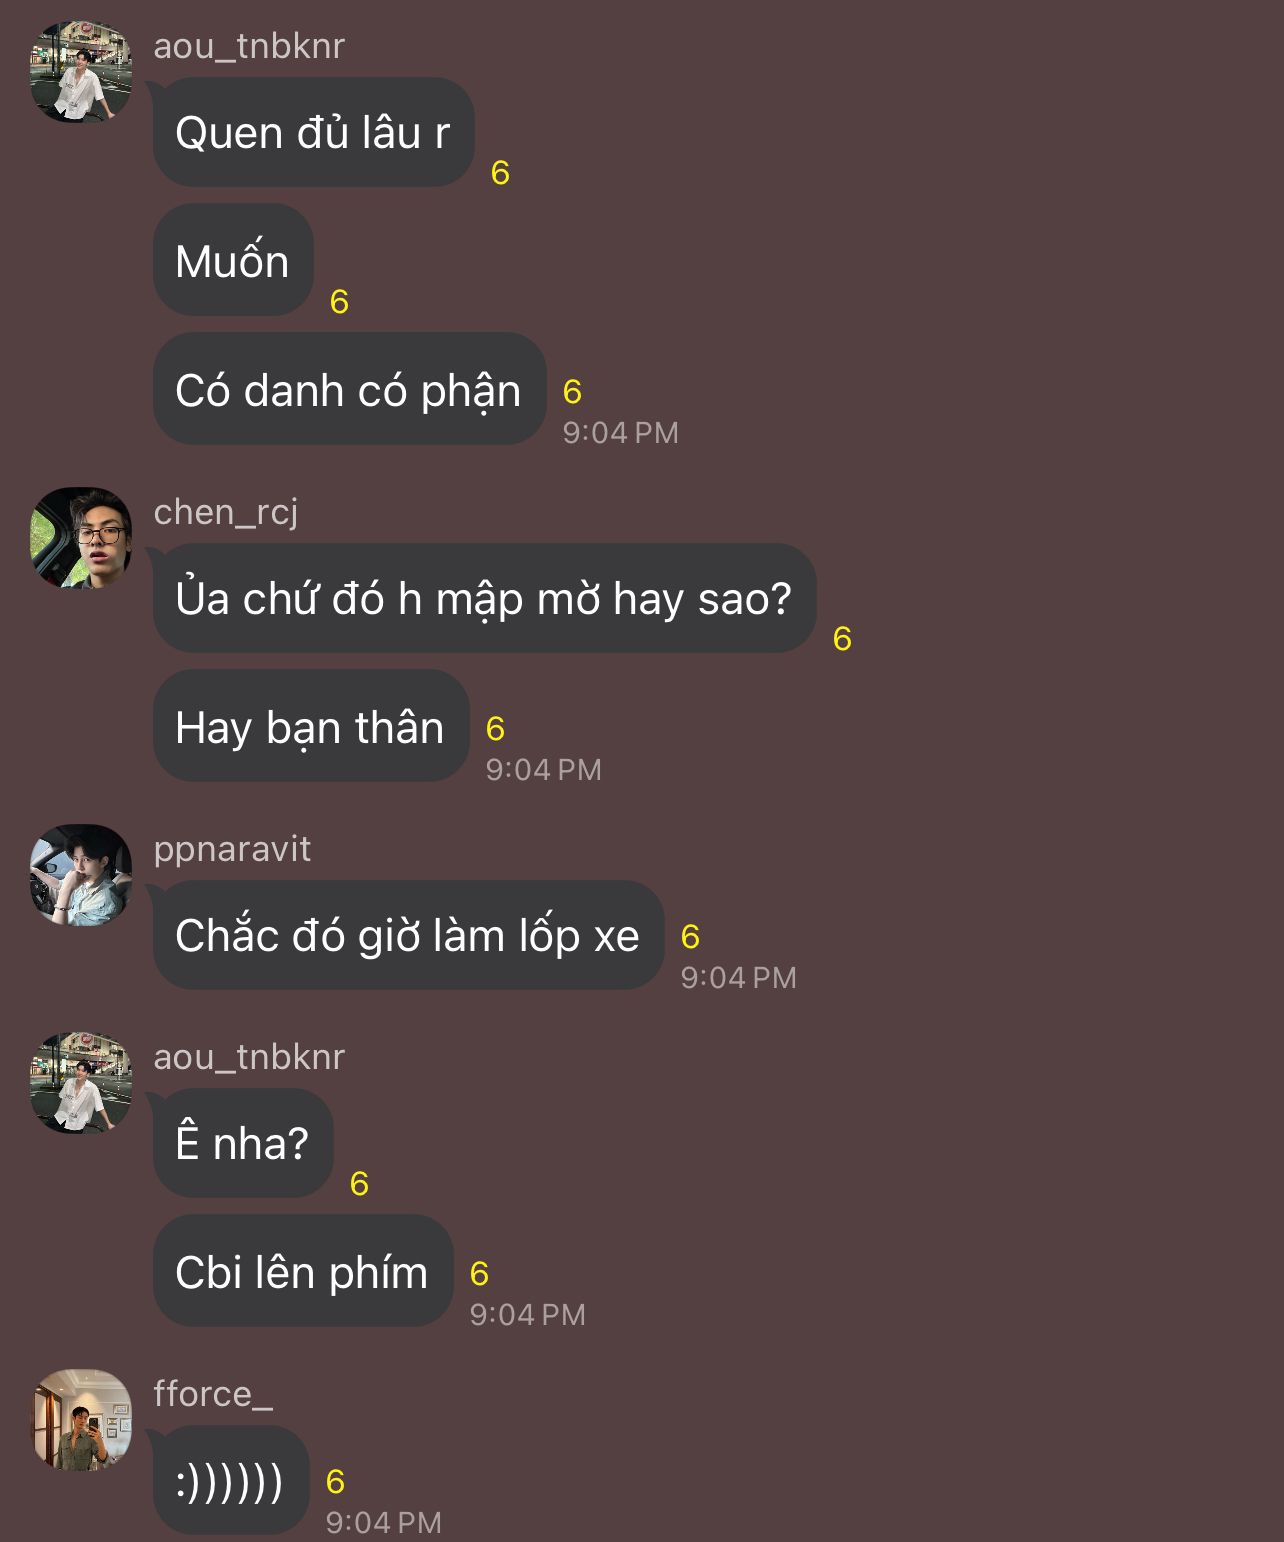Tap the ':))))))' message from fforce_
Image resolution: width=1284 pixels, height=1542 pixels.
click(231, 1480)
